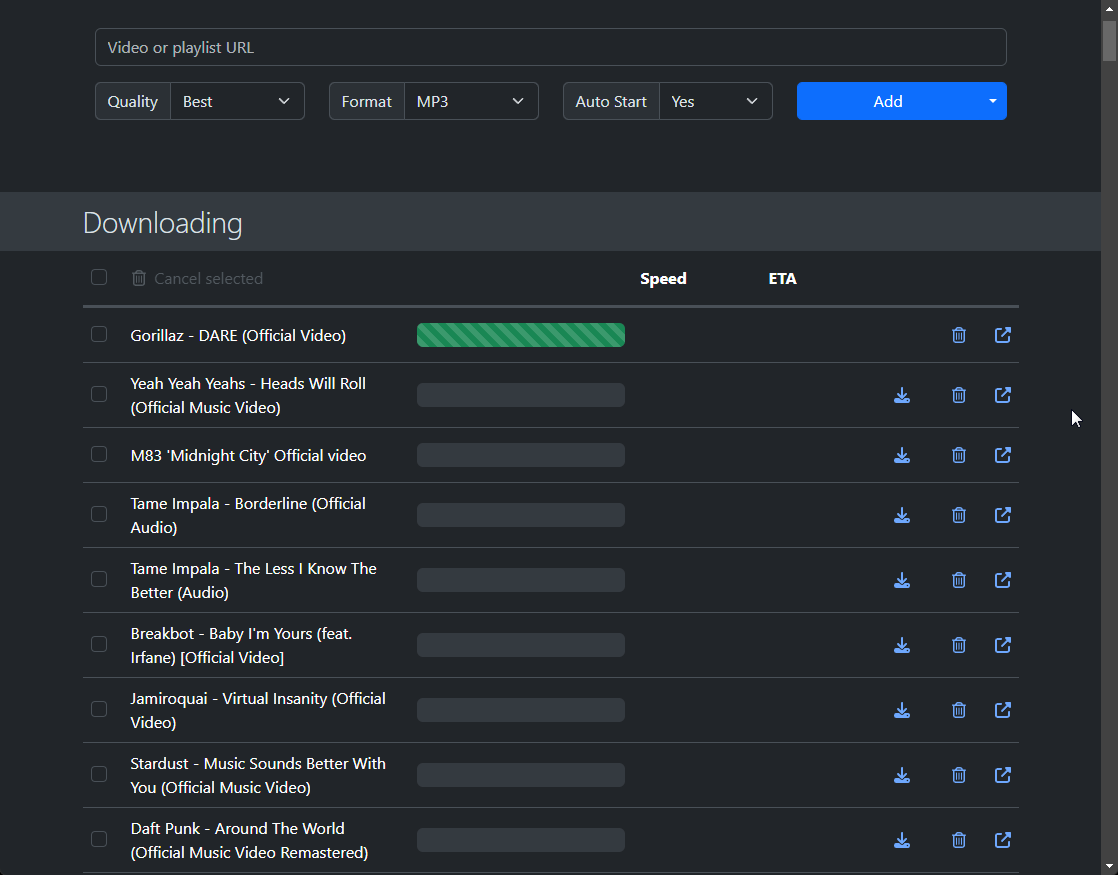Delete the Gorillaz - DARE download
This screenshot has height=875, width=1118.
pos(958,335)
